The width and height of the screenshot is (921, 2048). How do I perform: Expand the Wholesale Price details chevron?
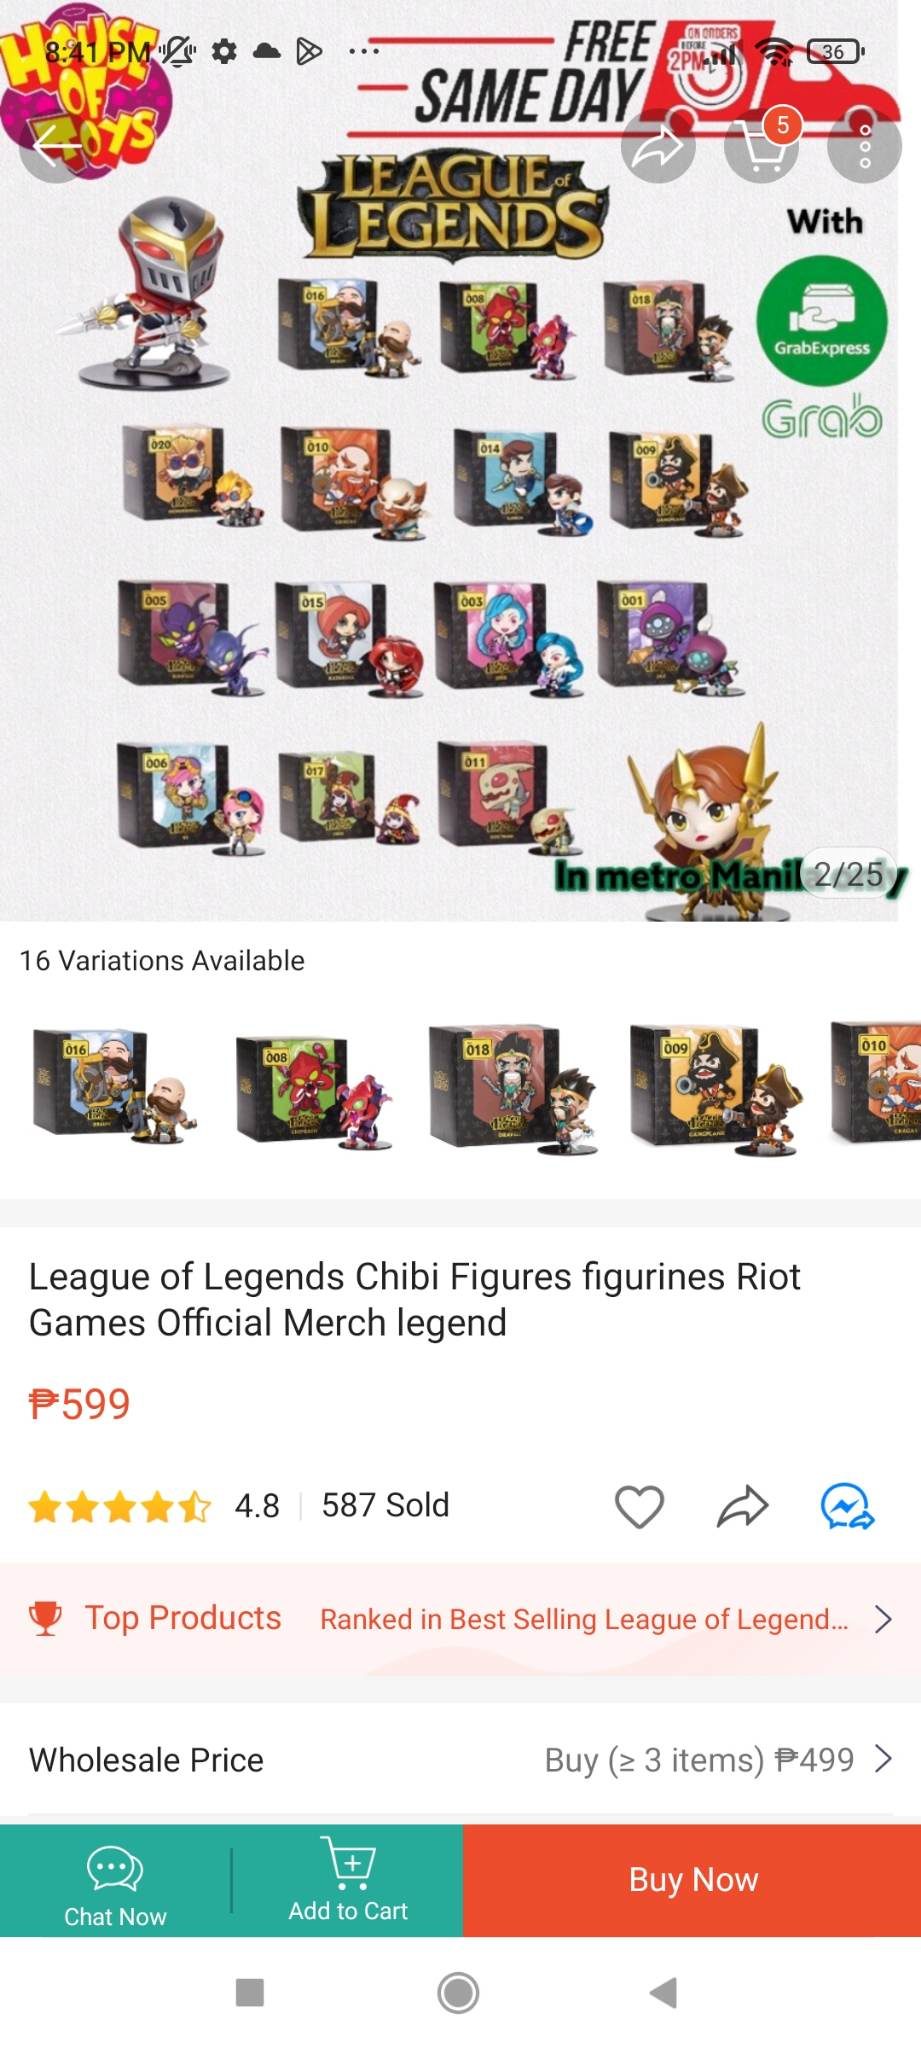point(882,1759)
